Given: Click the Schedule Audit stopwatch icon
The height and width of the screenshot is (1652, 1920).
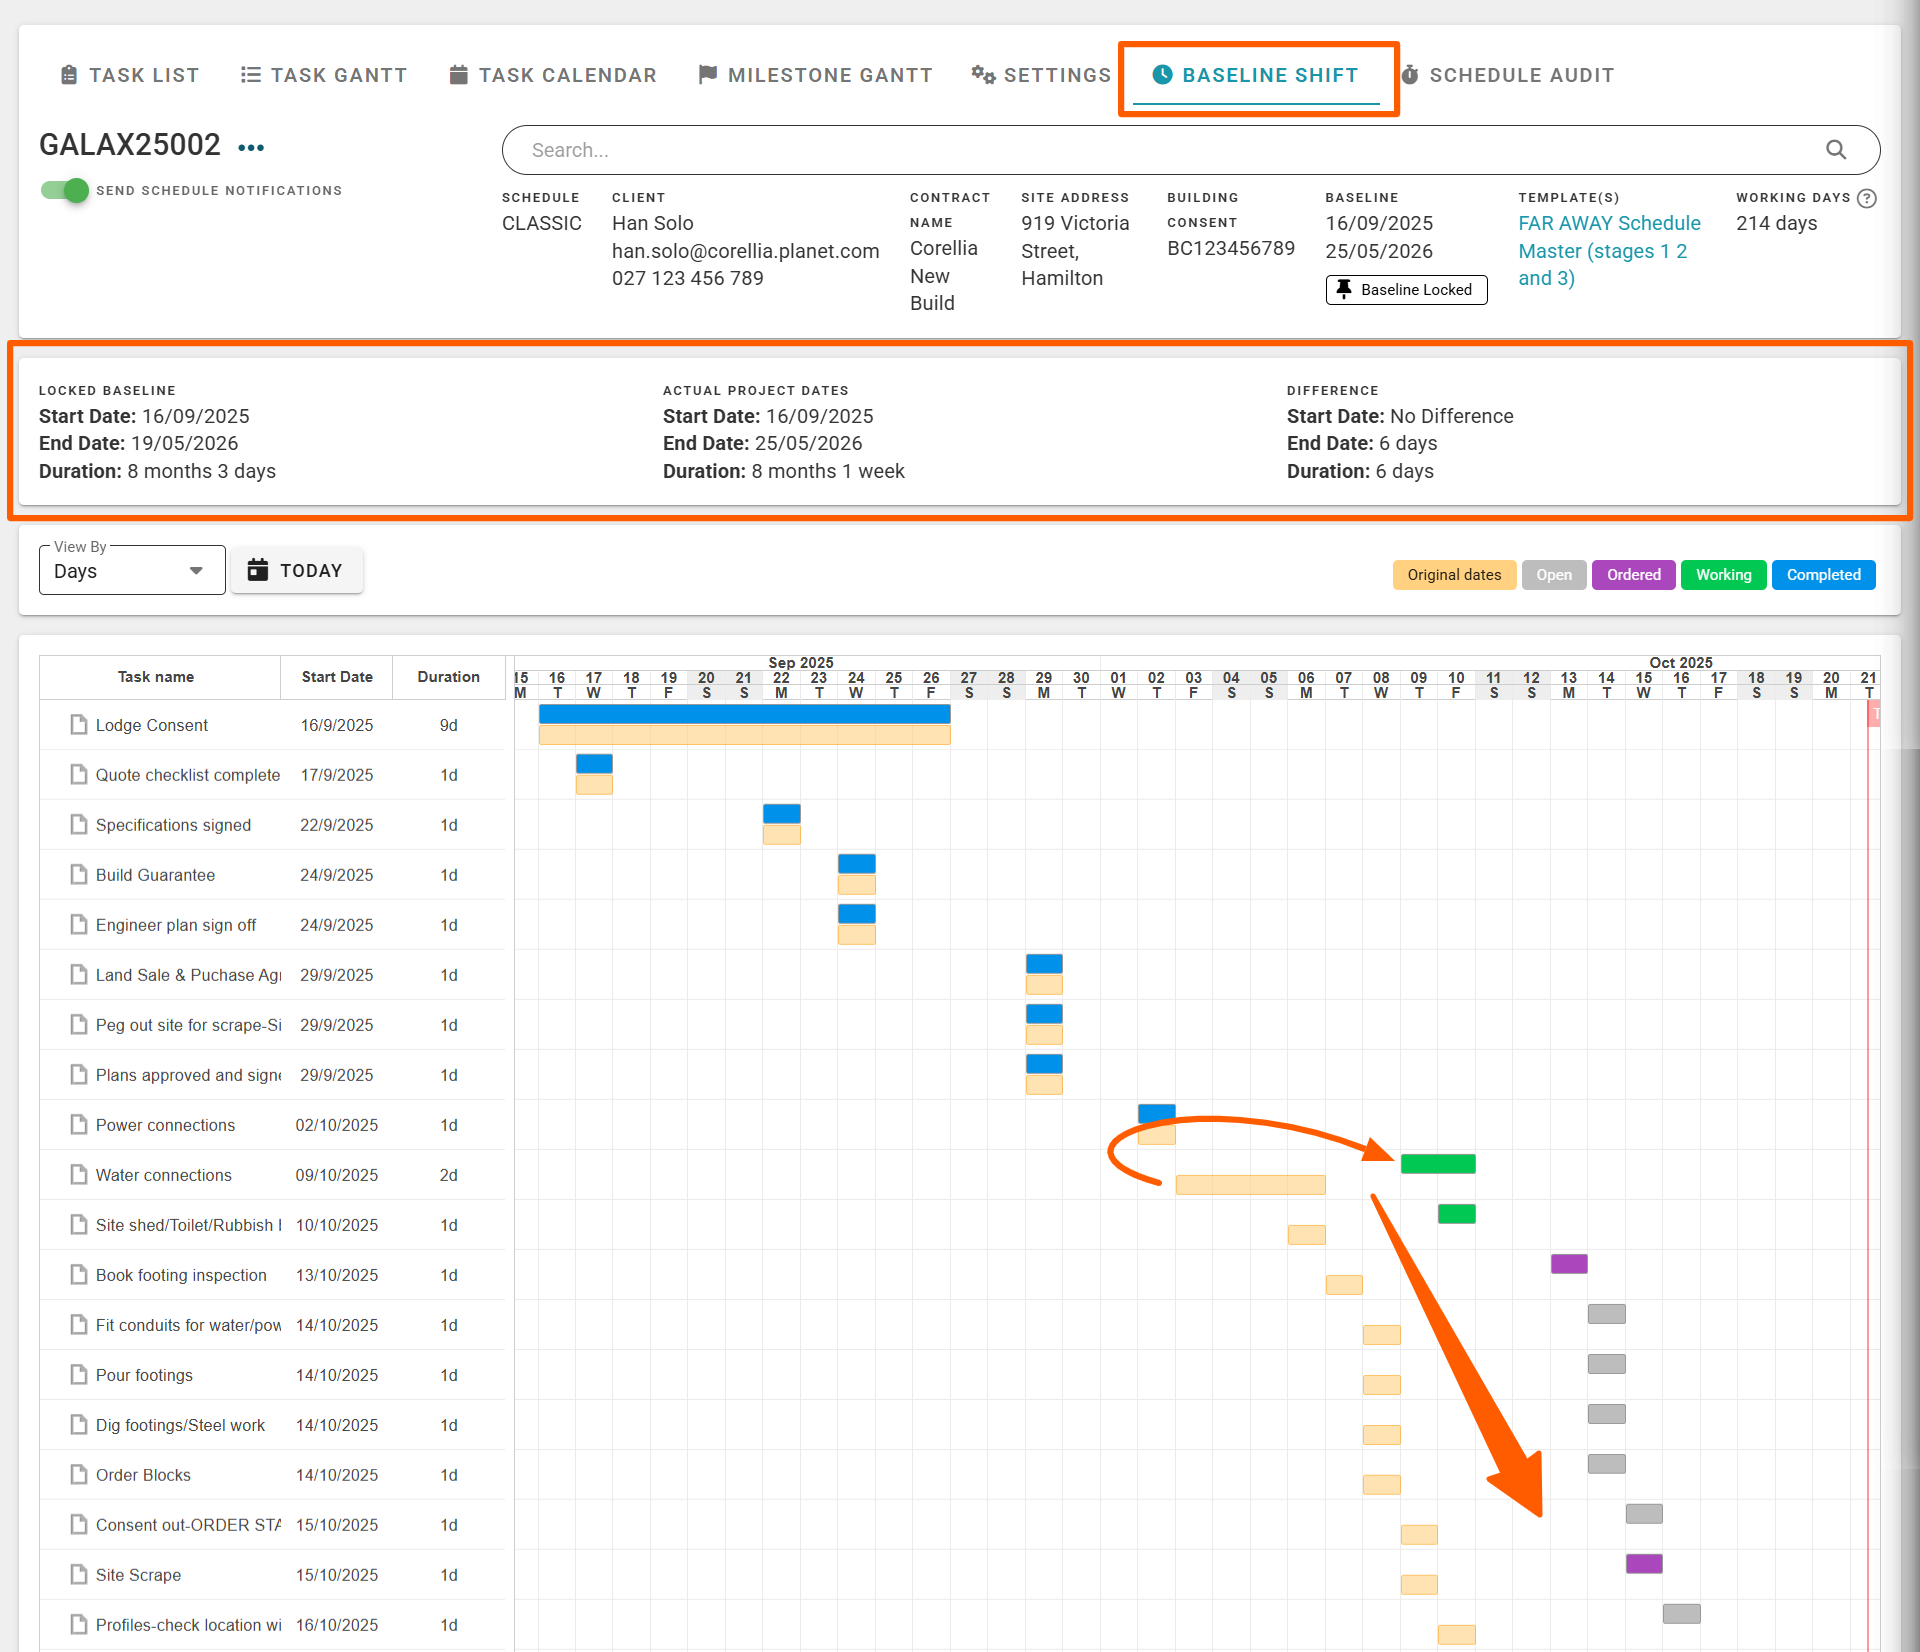Looking at the screenshot, I should tap(1410, 75).
